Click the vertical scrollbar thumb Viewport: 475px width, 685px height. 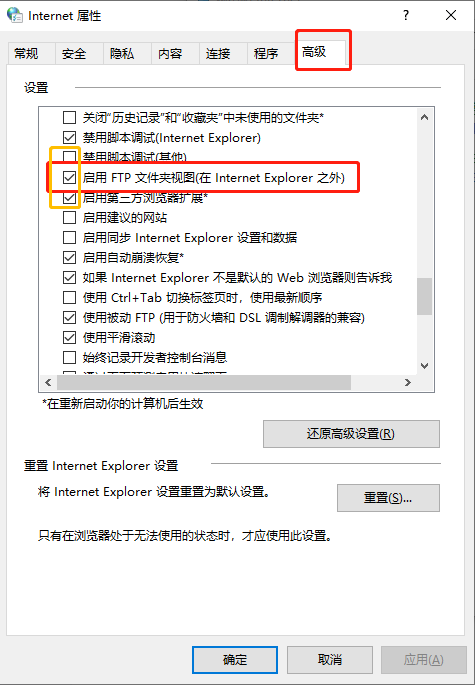[x=424, y=296]
